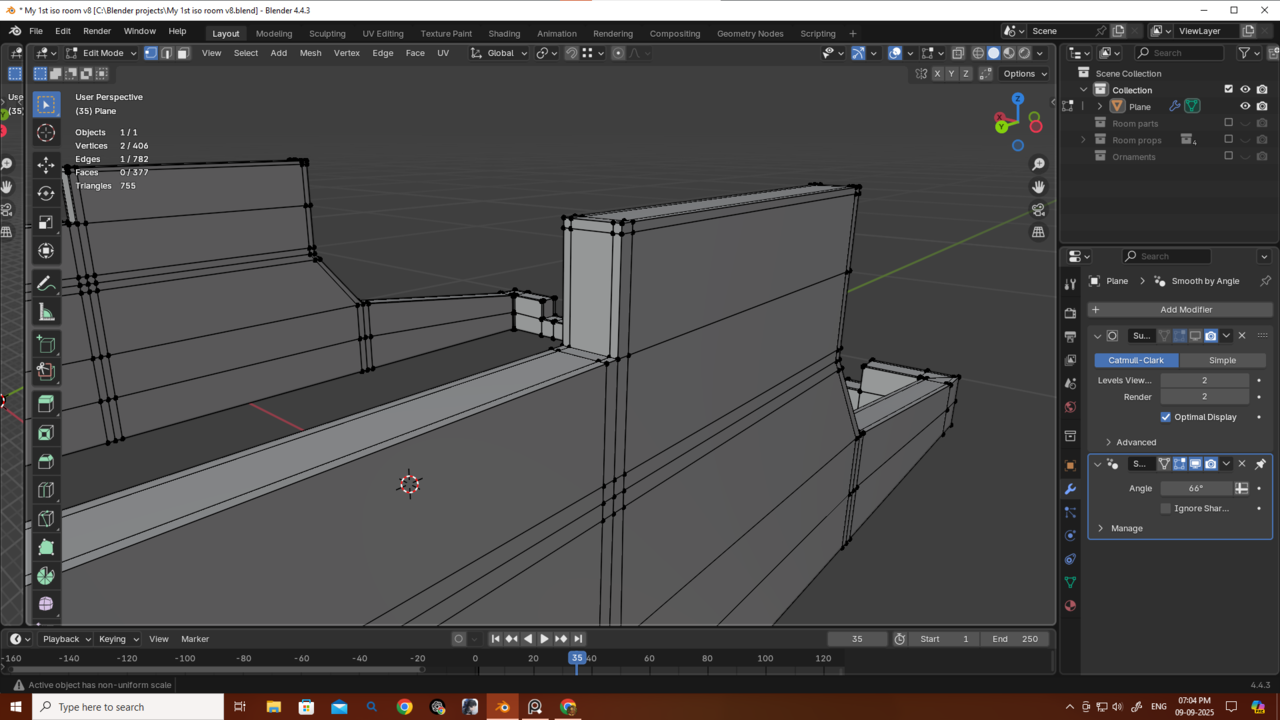Viewport: 1280px width, 720px height.
Task: Switch to the Sculpting workspace tab
Action: pyautogui.click(x=327, y=33)
